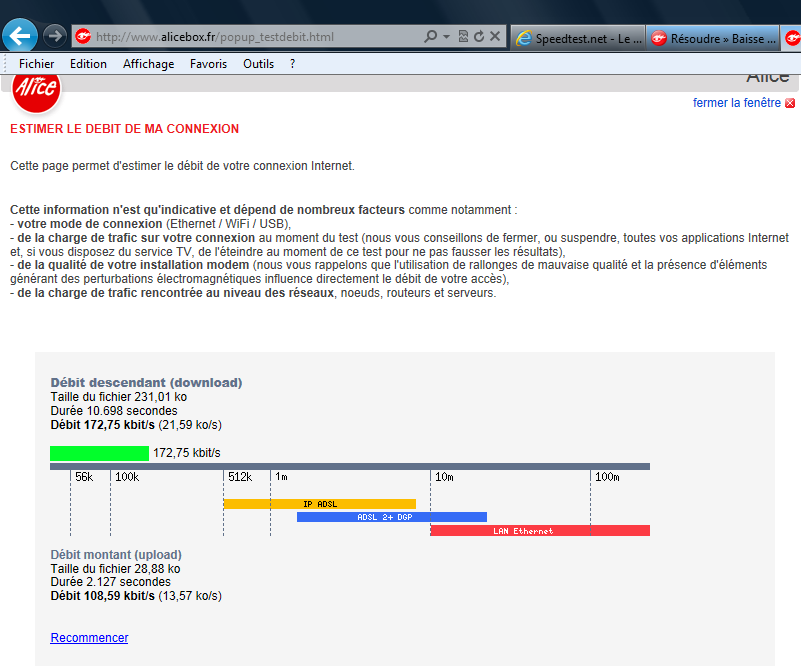Click the bold text votre mode de connexion
The width and height of the screenshot is (801, 667).
click(x=90, y=224)
